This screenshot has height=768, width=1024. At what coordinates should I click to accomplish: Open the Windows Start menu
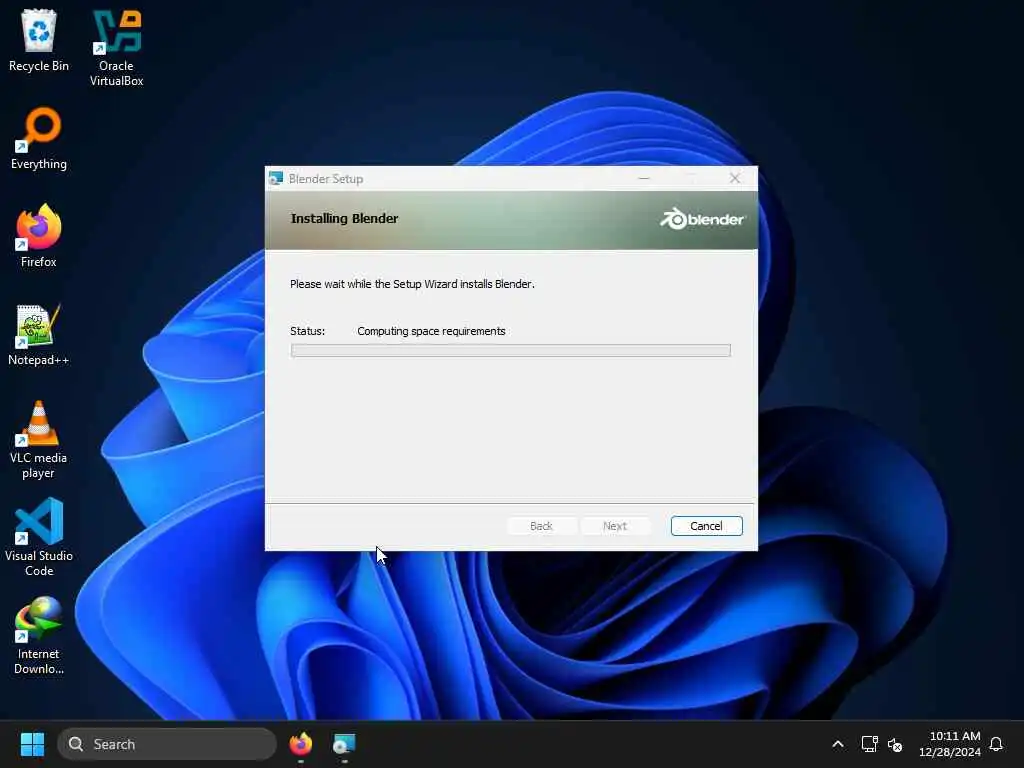[x=32, y=744]
